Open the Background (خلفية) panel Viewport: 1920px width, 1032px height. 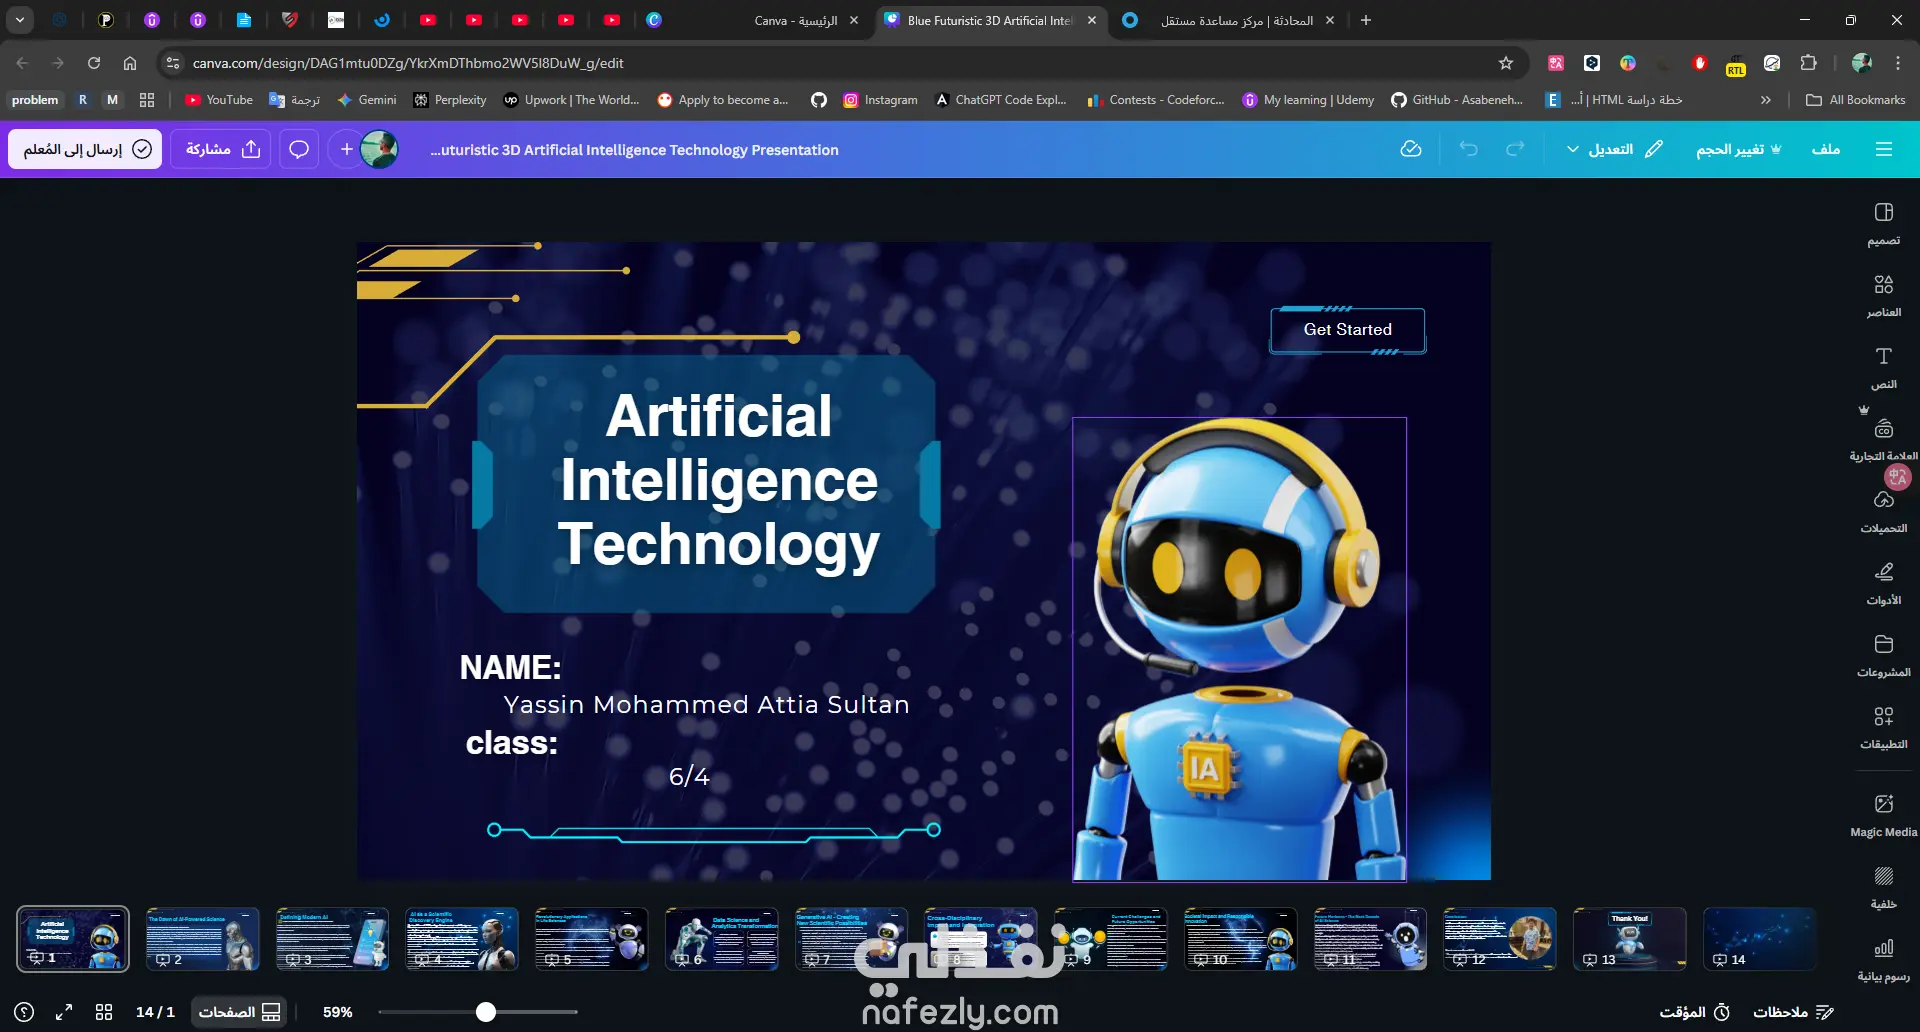[x=1883, y=888]
